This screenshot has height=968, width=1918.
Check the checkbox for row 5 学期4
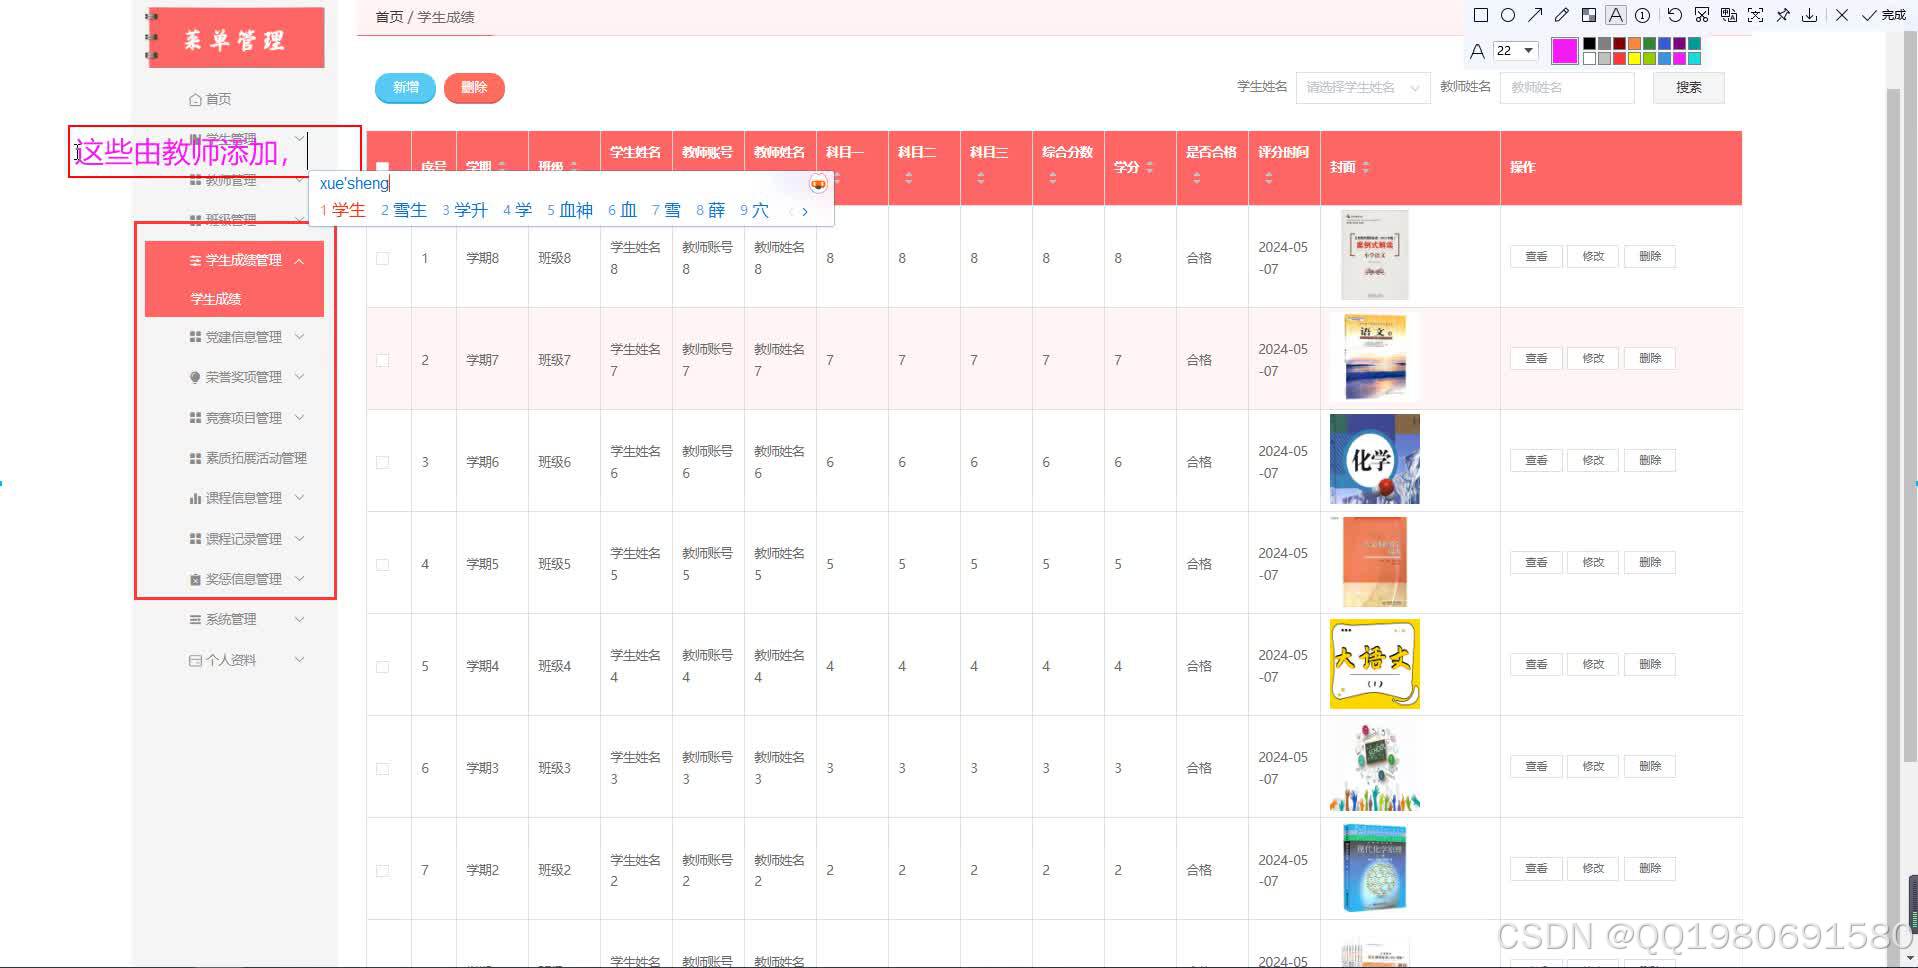point(382,666)
